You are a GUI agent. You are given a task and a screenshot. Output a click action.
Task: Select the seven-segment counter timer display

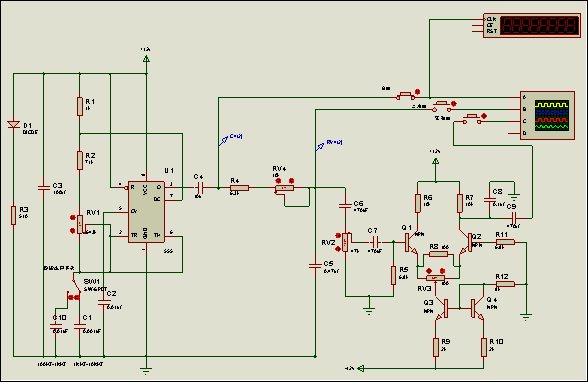[532, 25]
